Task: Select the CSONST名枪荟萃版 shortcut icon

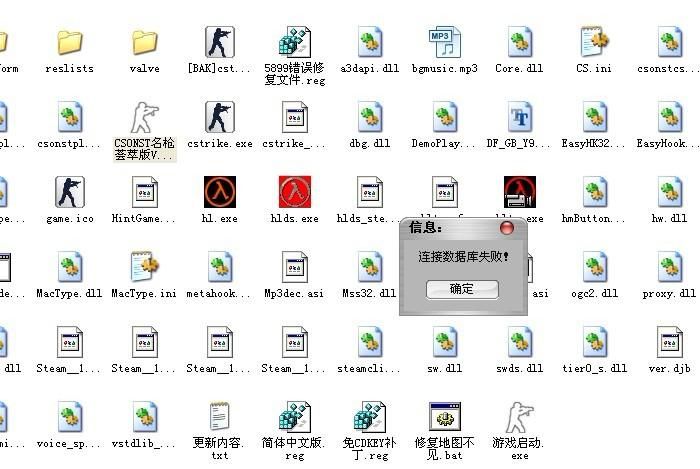Action: 145,117
